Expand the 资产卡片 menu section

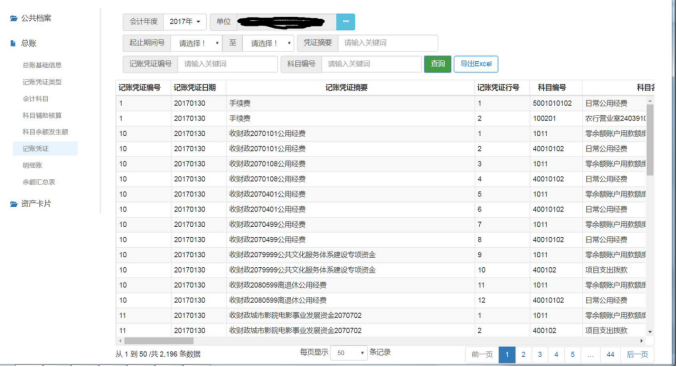tap(36, 204)
